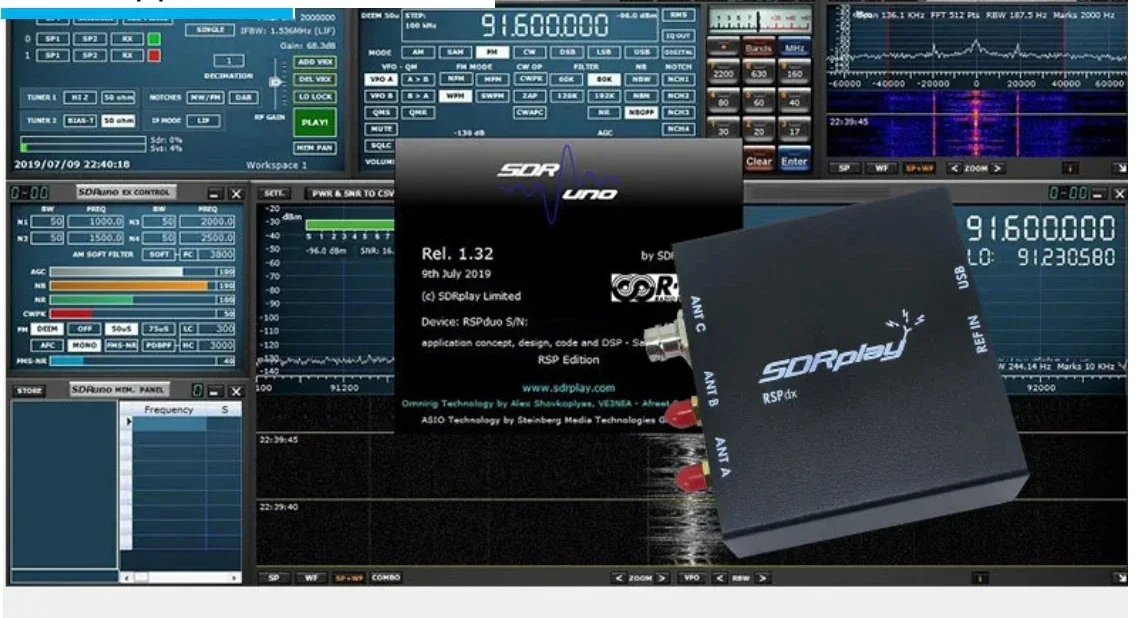This screenshot has height=618, width=1136.
Task: Choose WFM in FM MODE section
Action: pyautogui.click(x=455, y=96)
